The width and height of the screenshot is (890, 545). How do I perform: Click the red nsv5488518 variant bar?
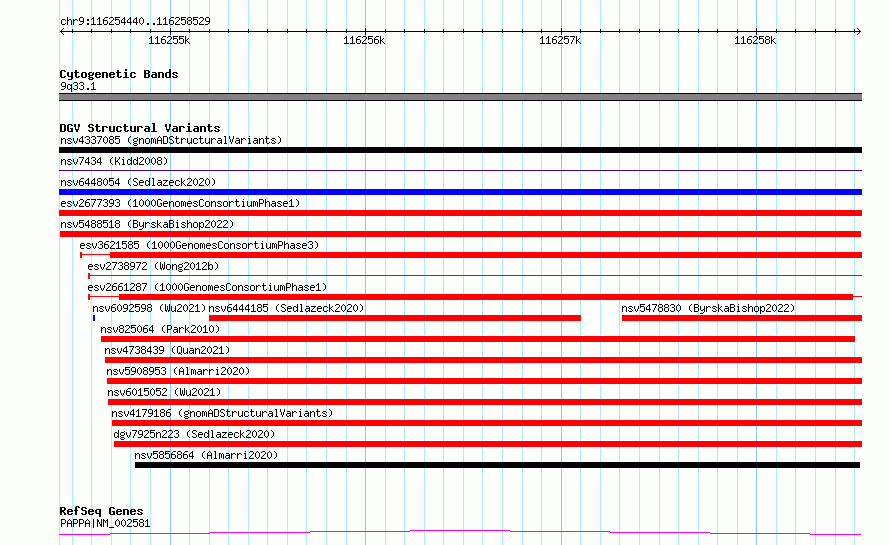pos(460,234)
